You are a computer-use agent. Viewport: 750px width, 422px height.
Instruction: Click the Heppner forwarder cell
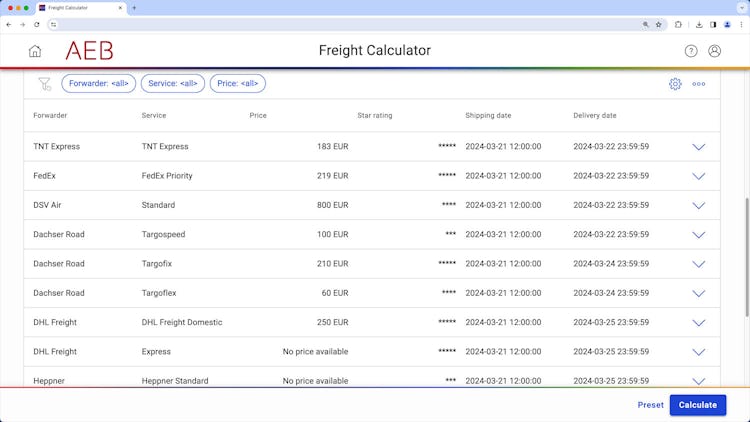pos(49,381)
